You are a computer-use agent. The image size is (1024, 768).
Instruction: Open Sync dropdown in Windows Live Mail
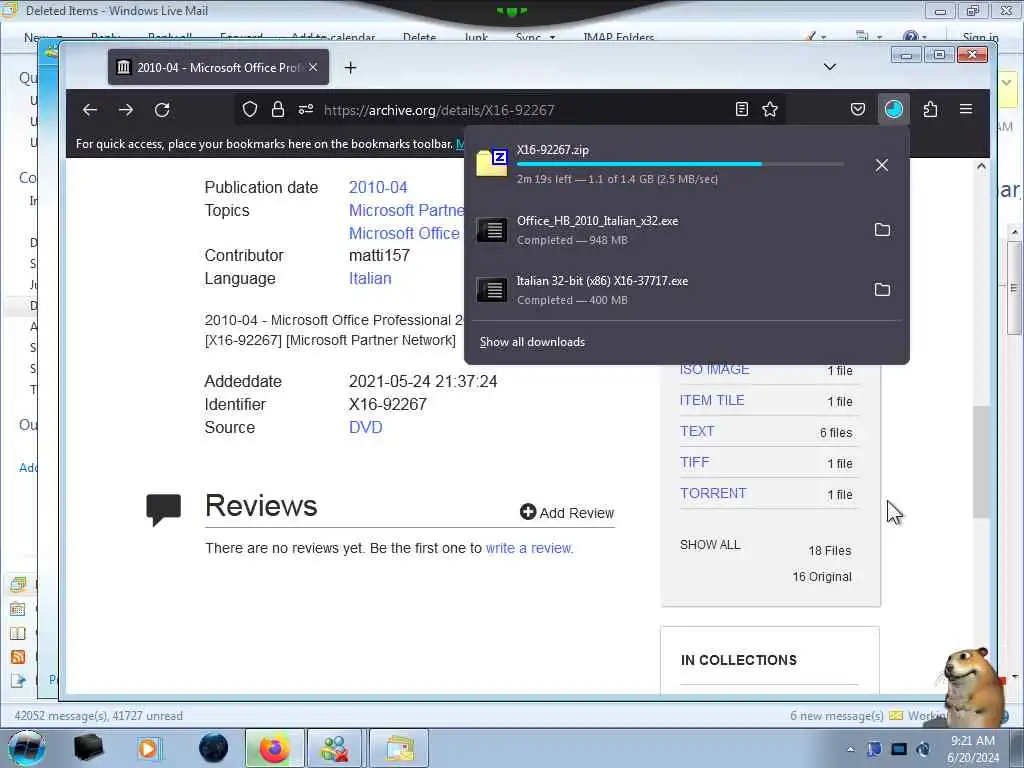pyautogui.click(x=536, y=37)
